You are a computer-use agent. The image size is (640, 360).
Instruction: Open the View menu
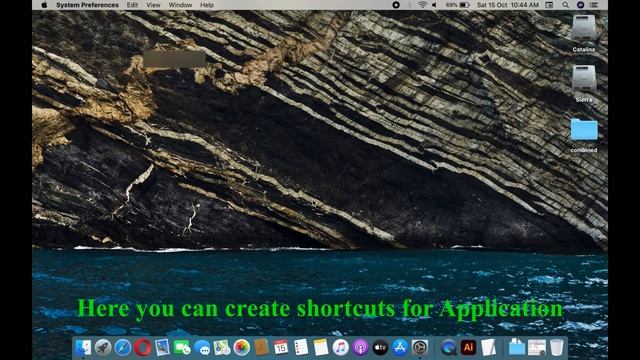(x=153, y=5)
